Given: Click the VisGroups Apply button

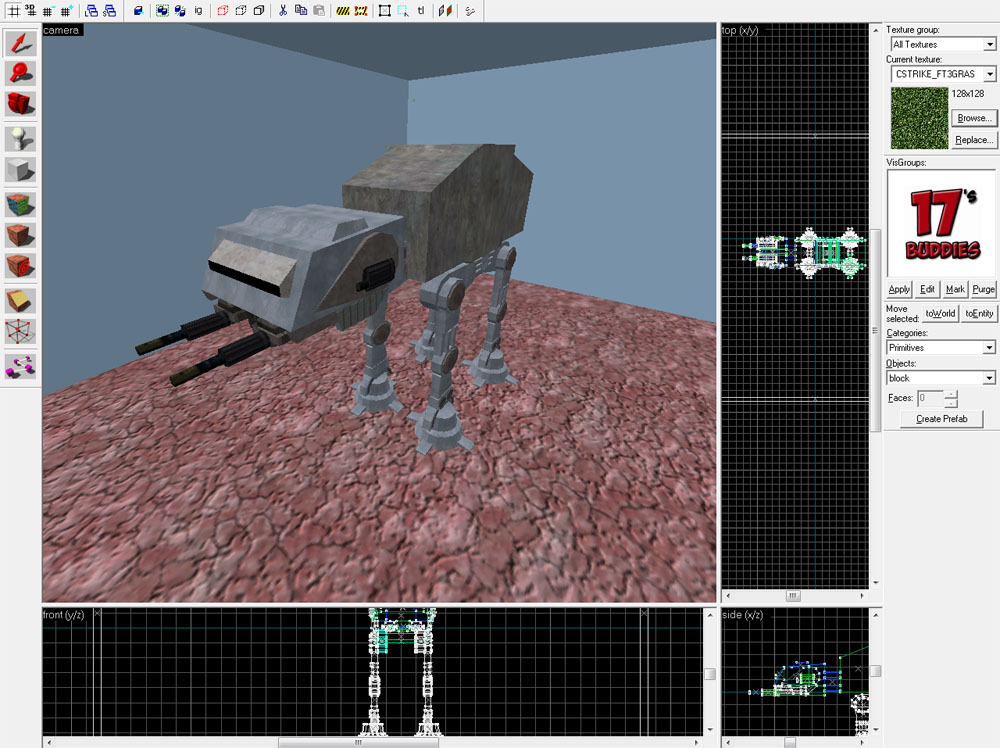Looking at the screenshot, I should (899, 289).
